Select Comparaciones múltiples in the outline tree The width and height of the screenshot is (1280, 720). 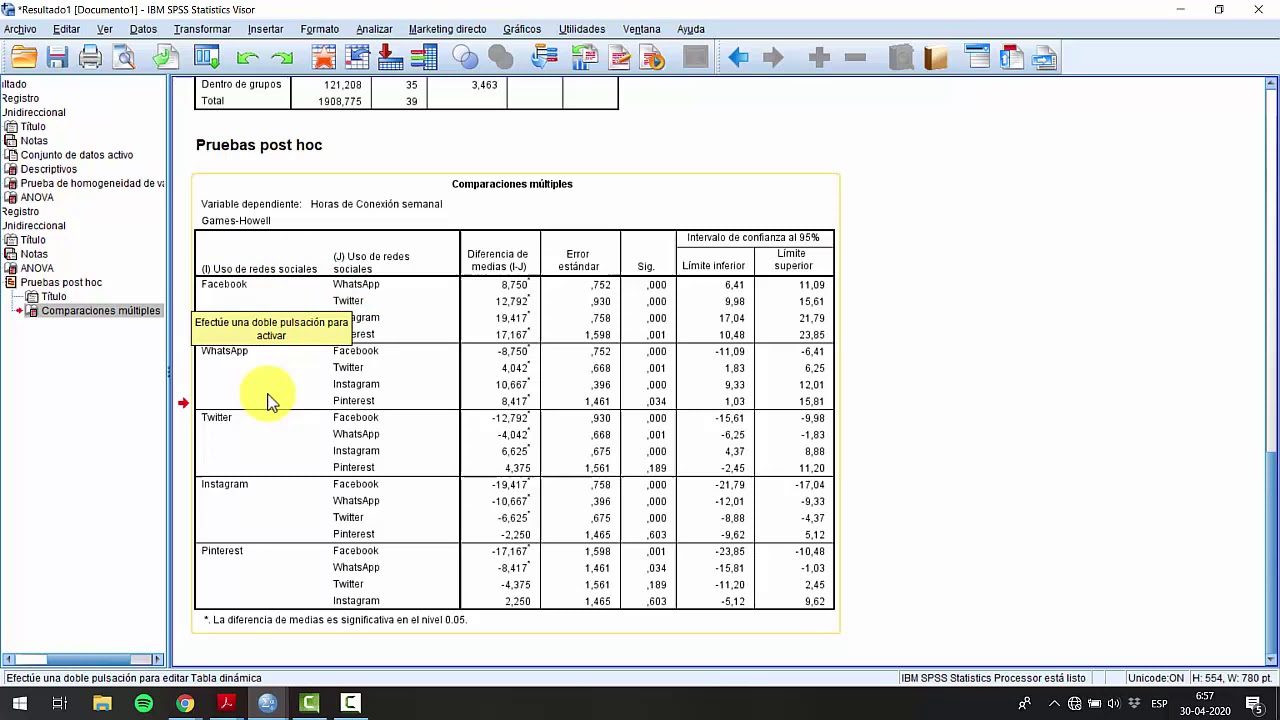coord(100,311)
